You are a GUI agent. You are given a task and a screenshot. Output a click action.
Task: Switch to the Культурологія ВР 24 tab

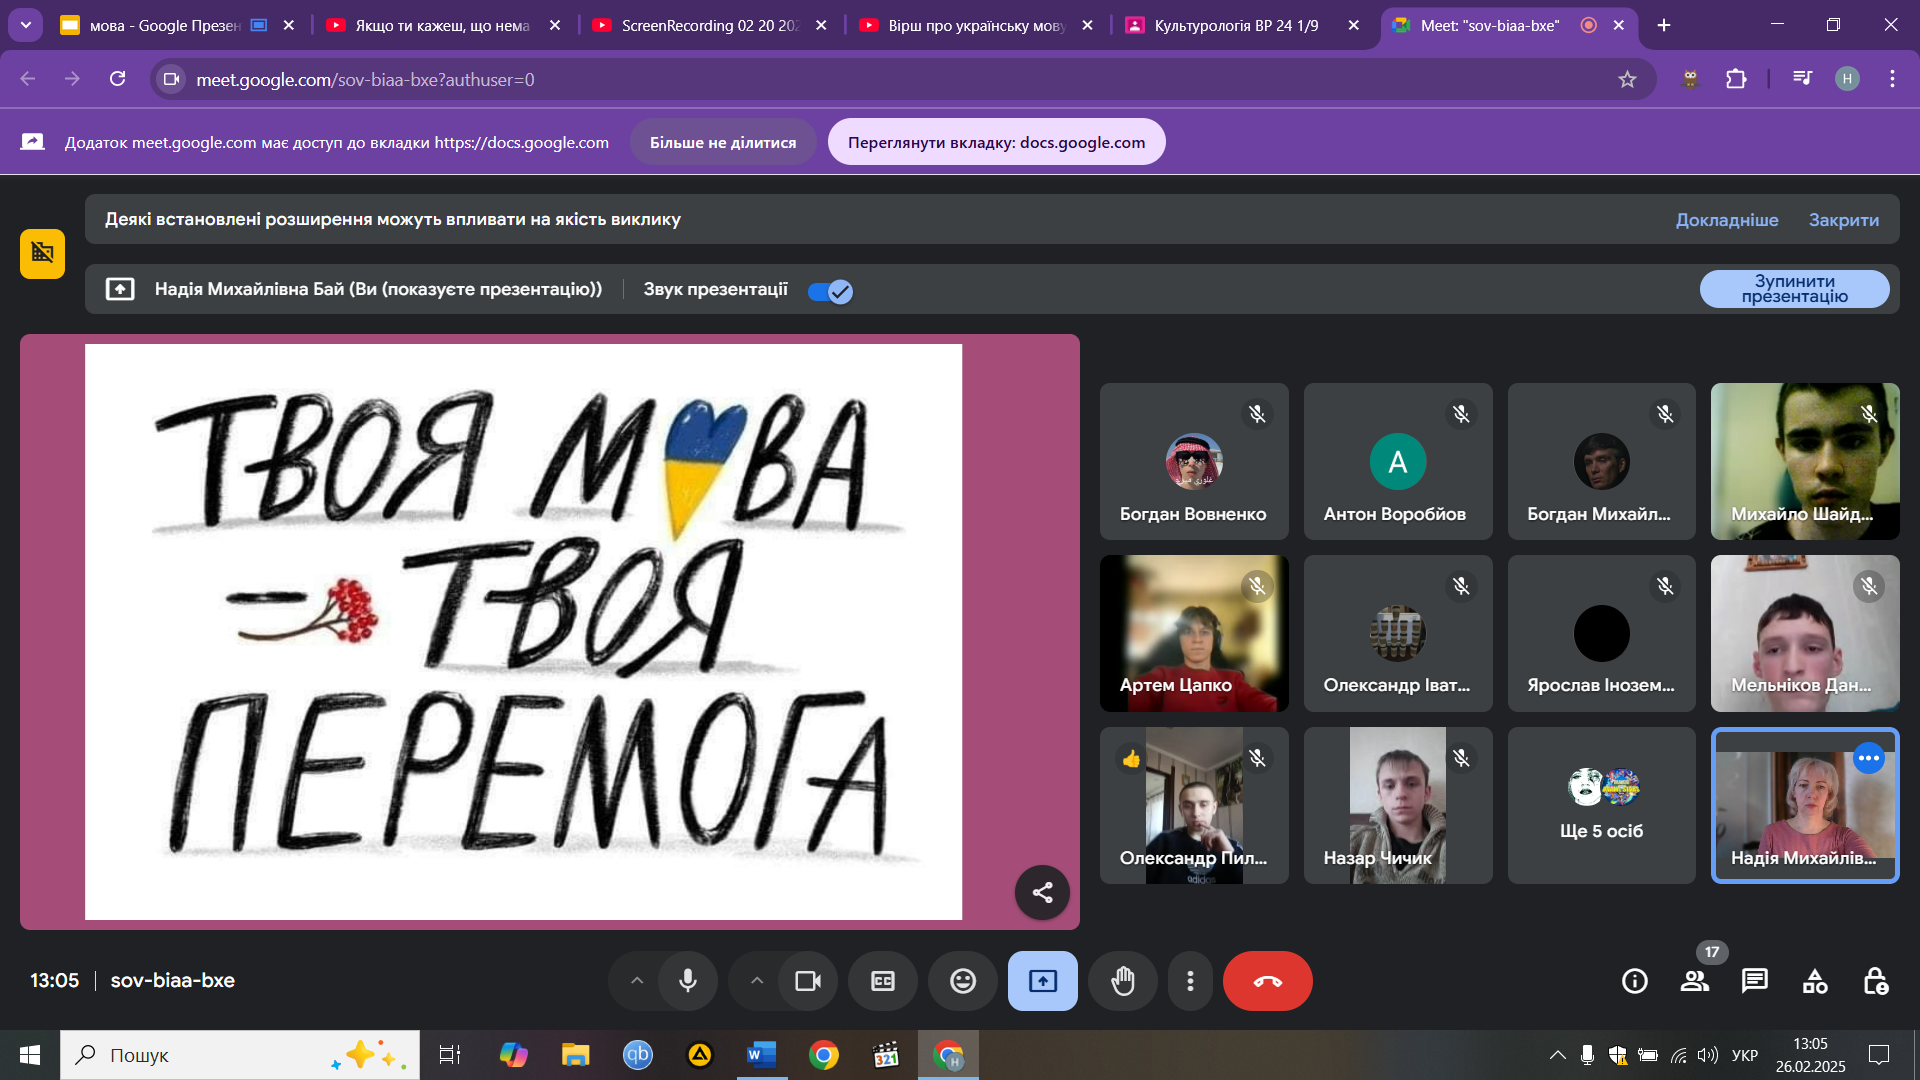point(1235,25)
